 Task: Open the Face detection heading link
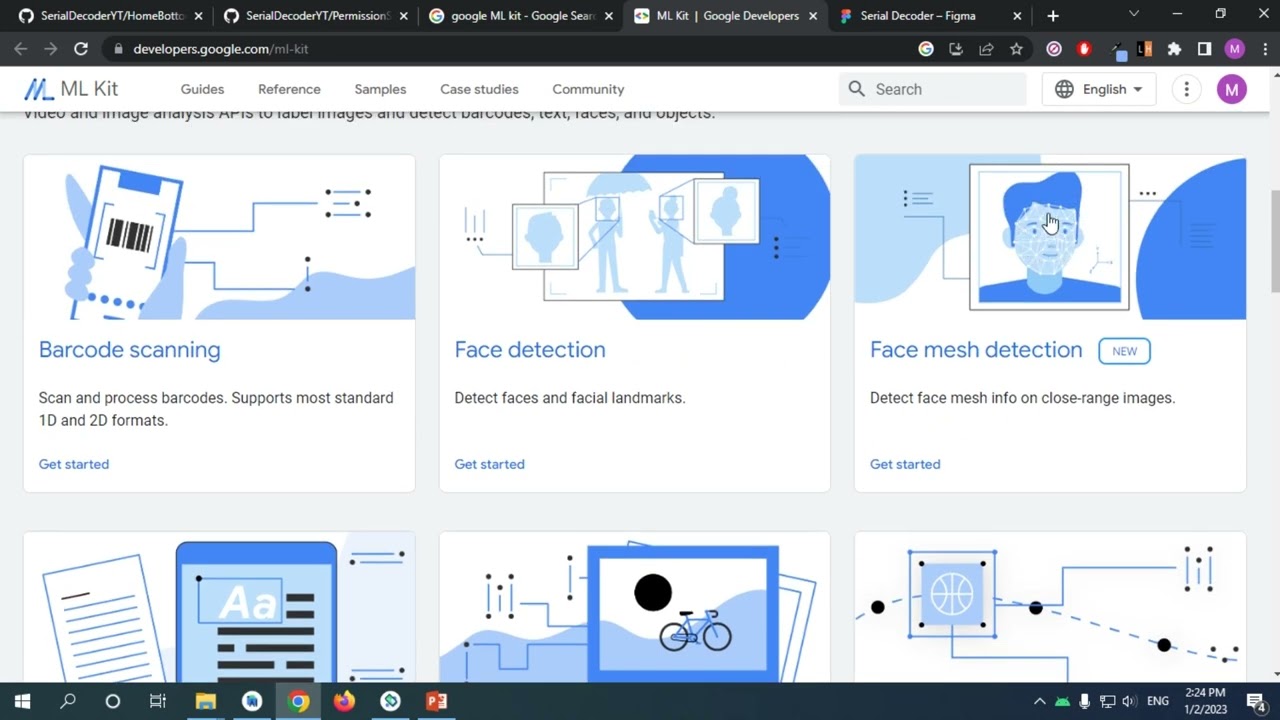point(530,350)
